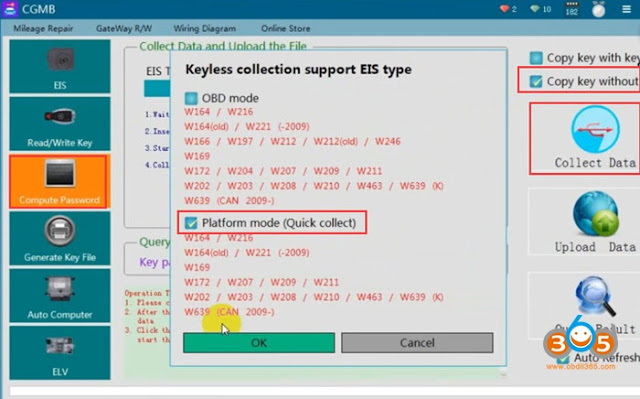Click the Collect Data and Upload the File heading

(223, 46)
